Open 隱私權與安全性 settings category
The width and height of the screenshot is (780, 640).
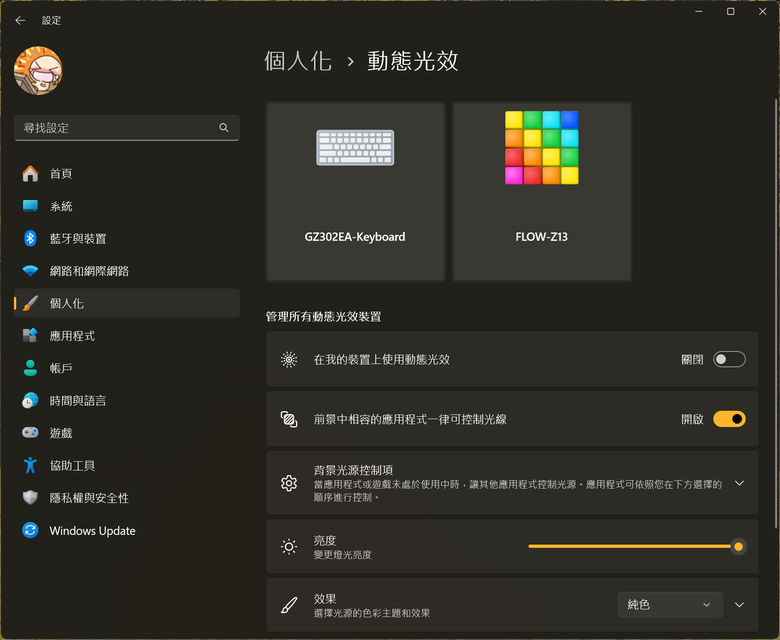coord(127,498)
